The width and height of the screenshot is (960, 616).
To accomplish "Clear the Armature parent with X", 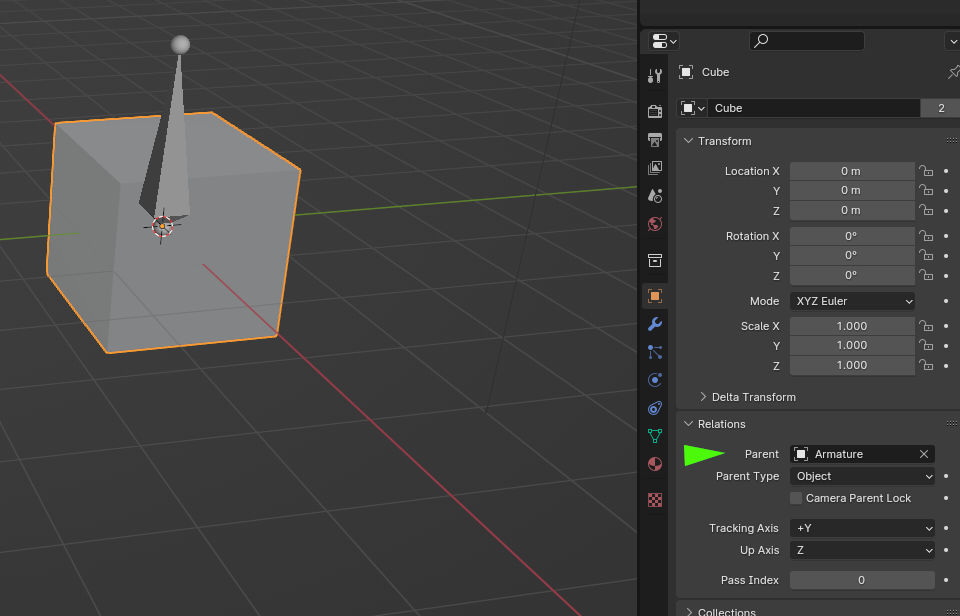I will (x=924, y=454).
